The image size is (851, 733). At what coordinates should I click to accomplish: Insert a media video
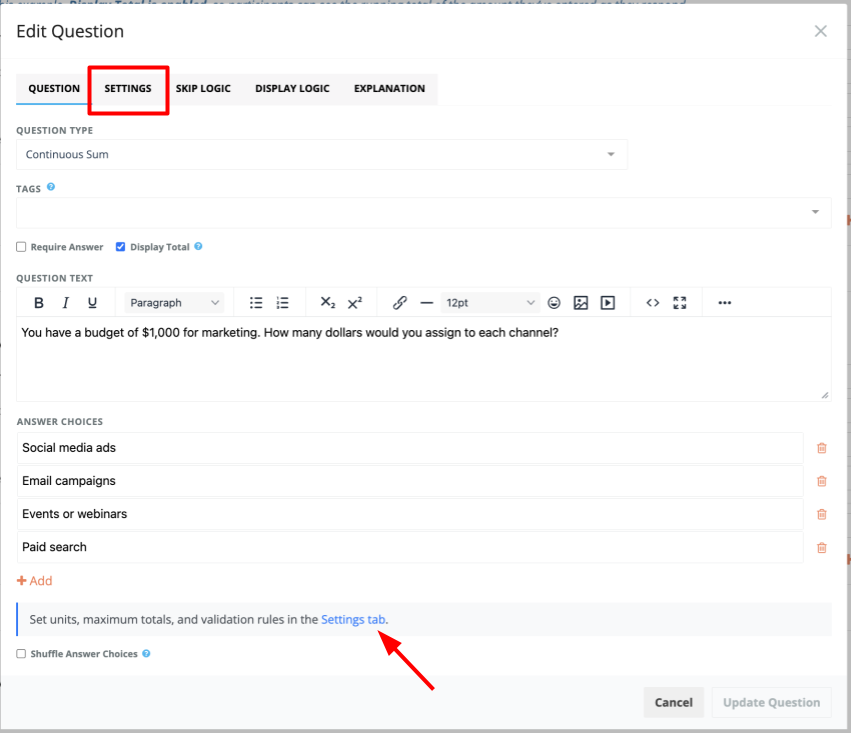[x=608, y=303]
